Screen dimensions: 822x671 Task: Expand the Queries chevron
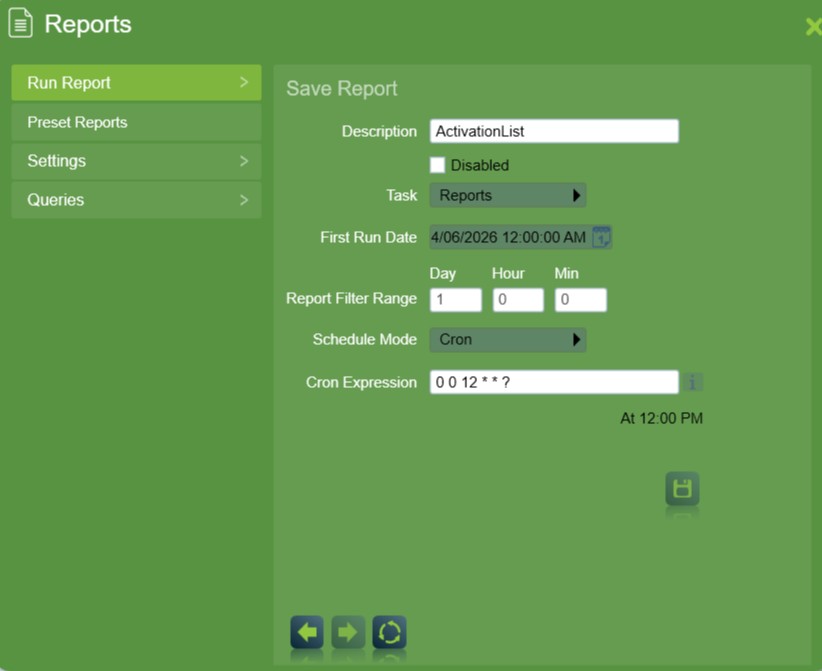[244, 200]
